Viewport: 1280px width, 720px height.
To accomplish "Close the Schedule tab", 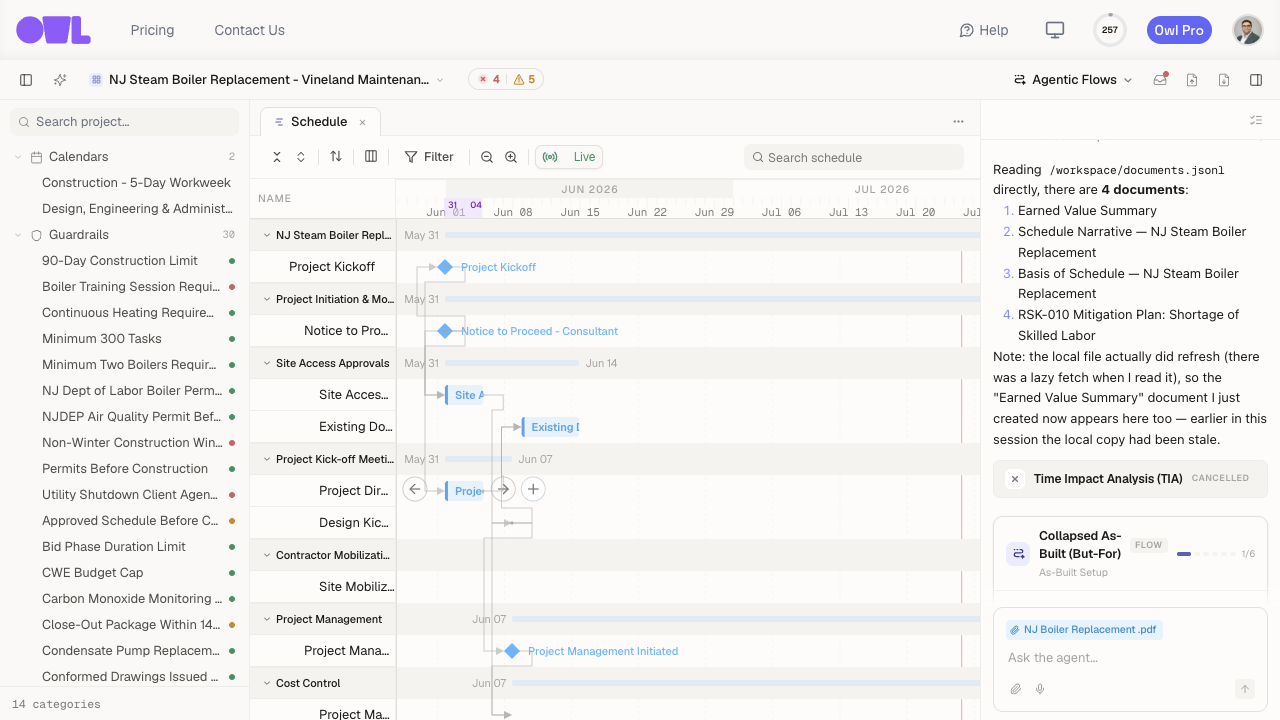I will tap(363, 122).
